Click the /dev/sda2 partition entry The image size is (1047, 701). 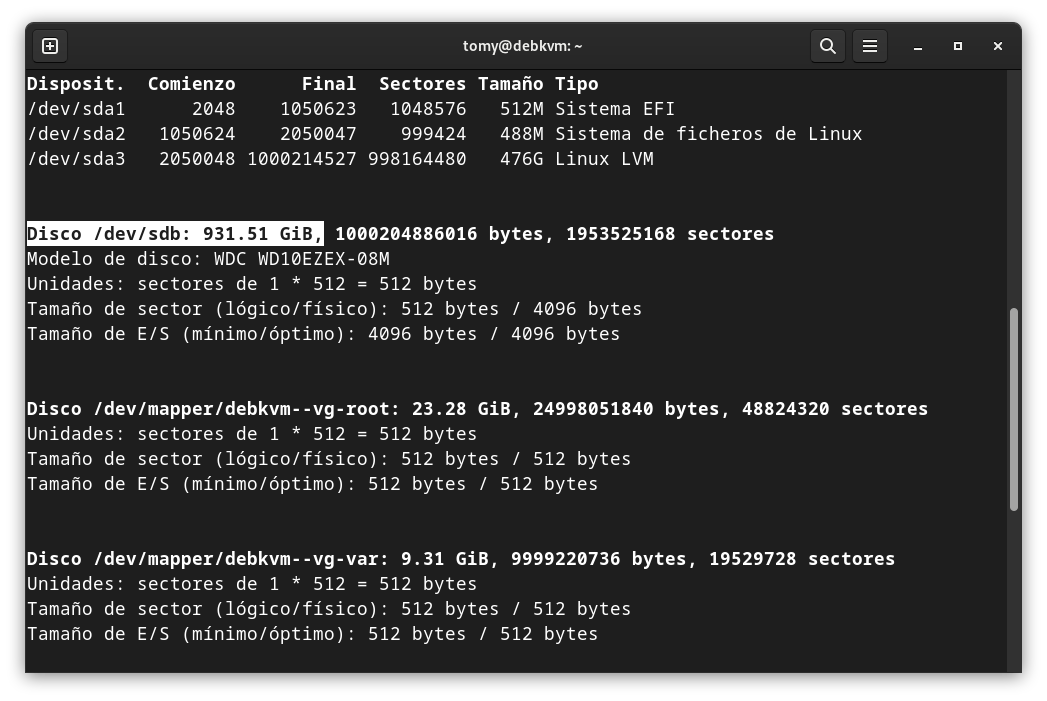(x=76, y=134)
